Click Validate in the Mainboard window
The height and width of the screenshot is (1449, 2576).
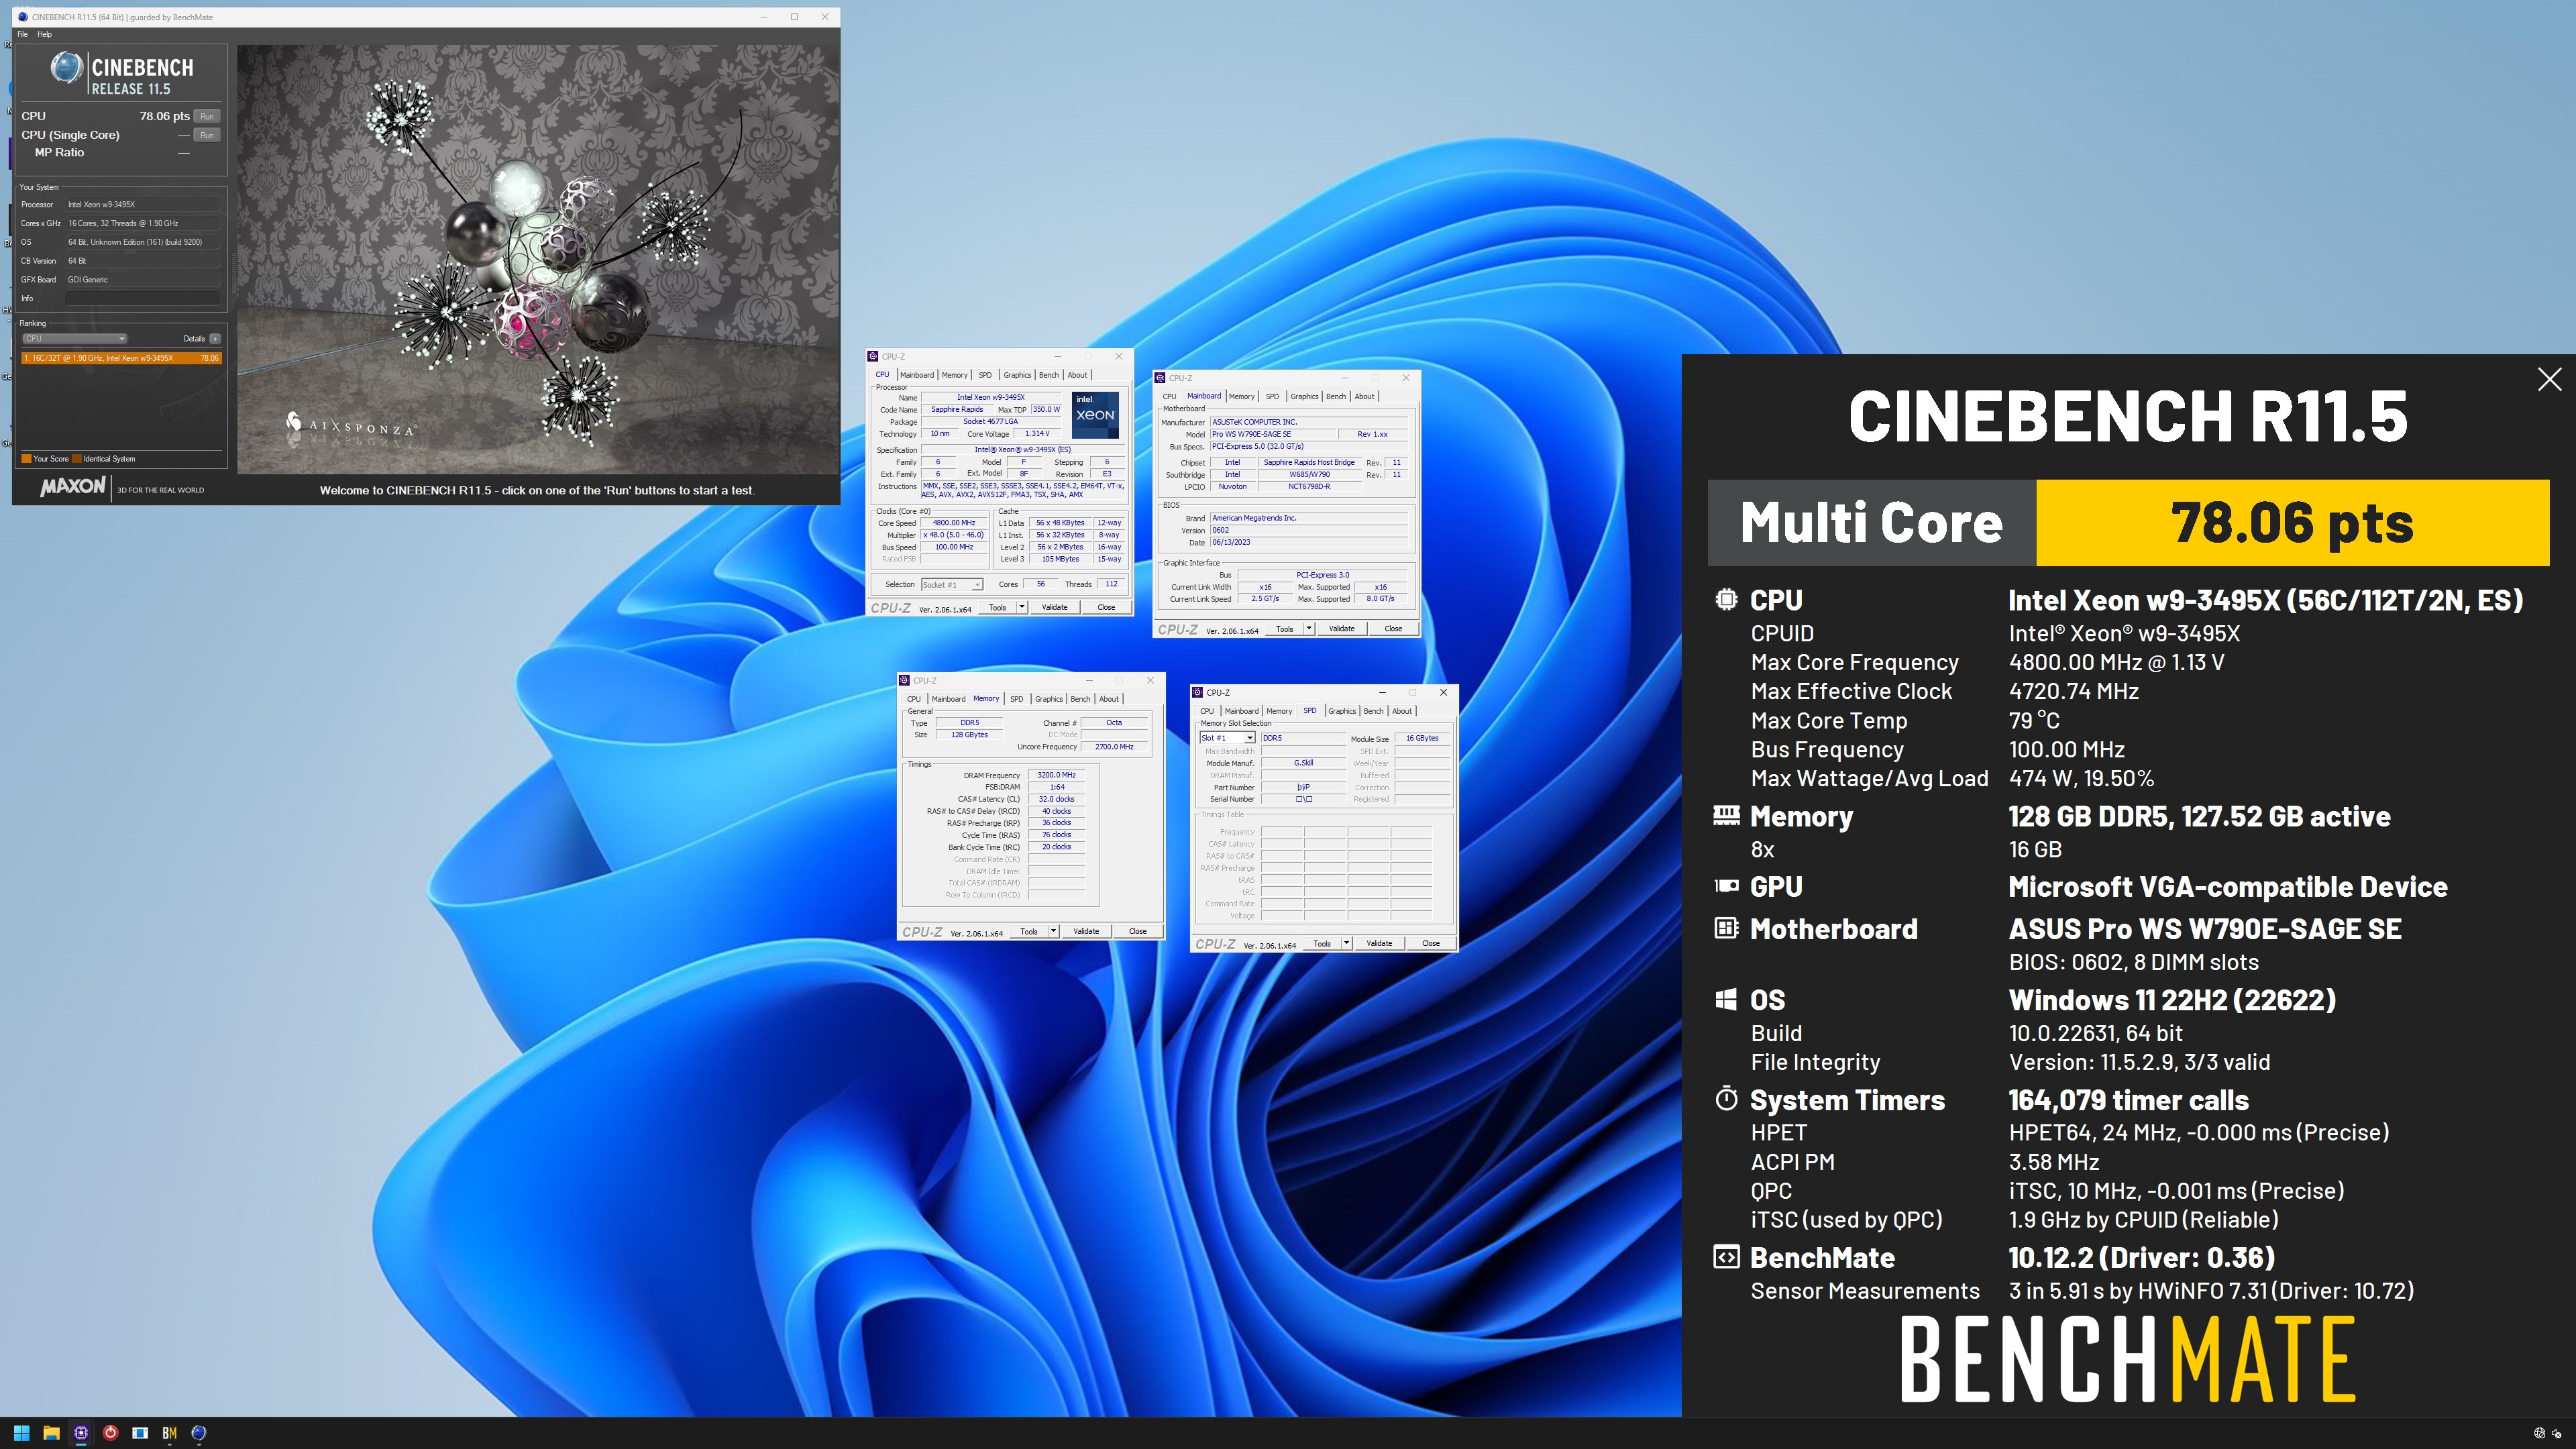click(x=1341, y=629)
